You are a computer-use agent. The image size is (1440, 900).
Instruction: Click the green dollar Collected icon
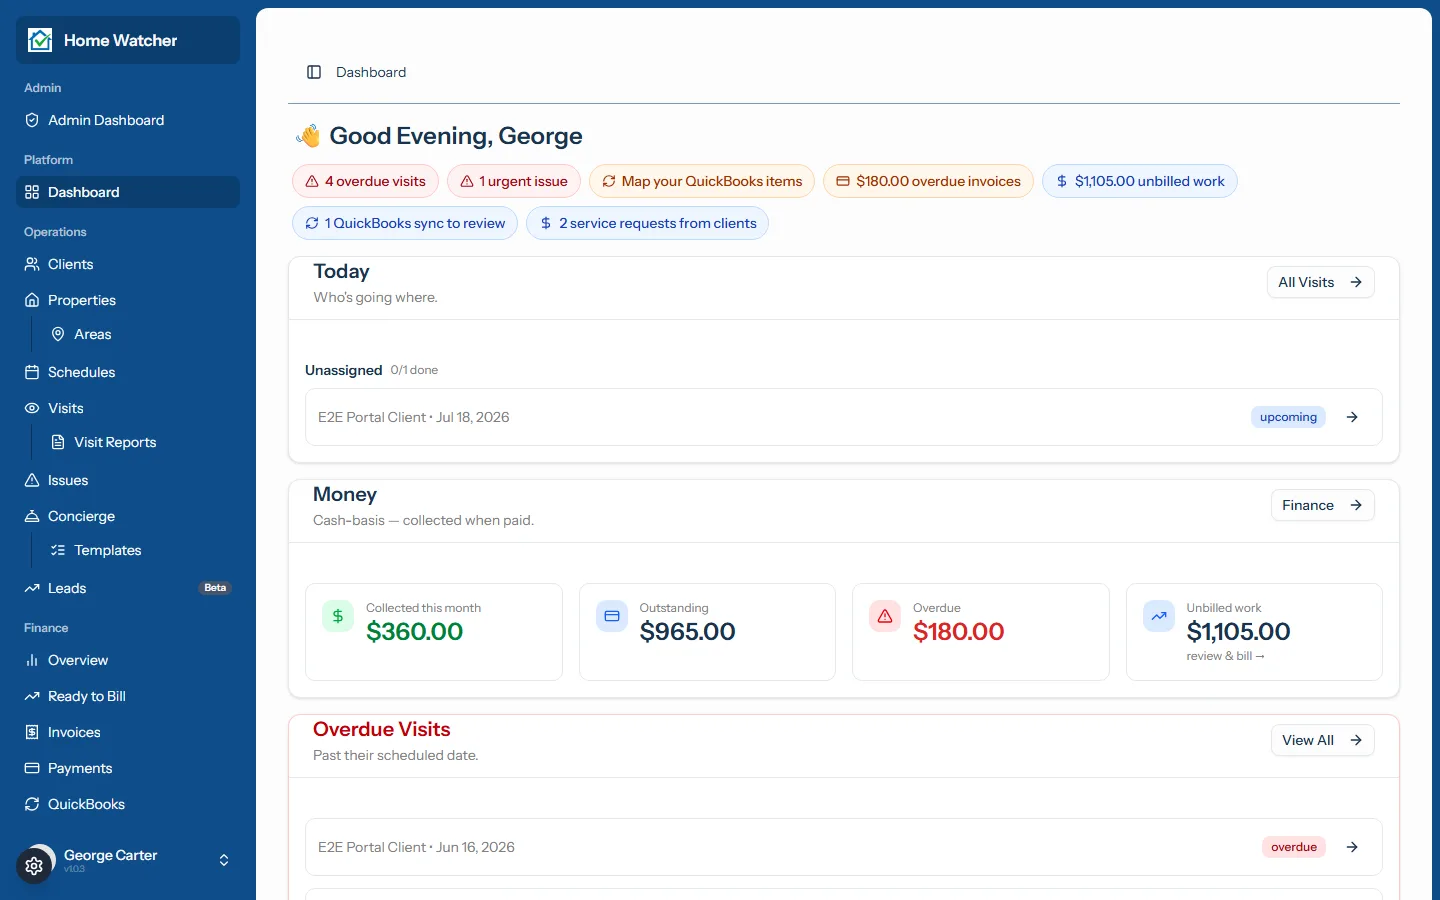coord(338,616)
